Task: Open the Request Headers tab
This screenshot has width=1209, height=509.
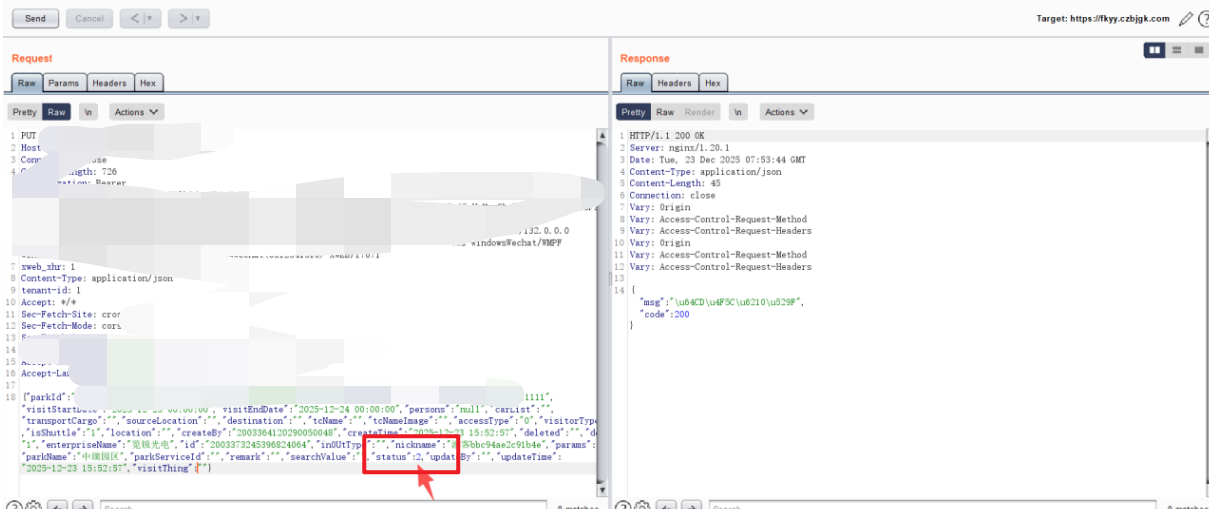Action: tap(110, 83)
